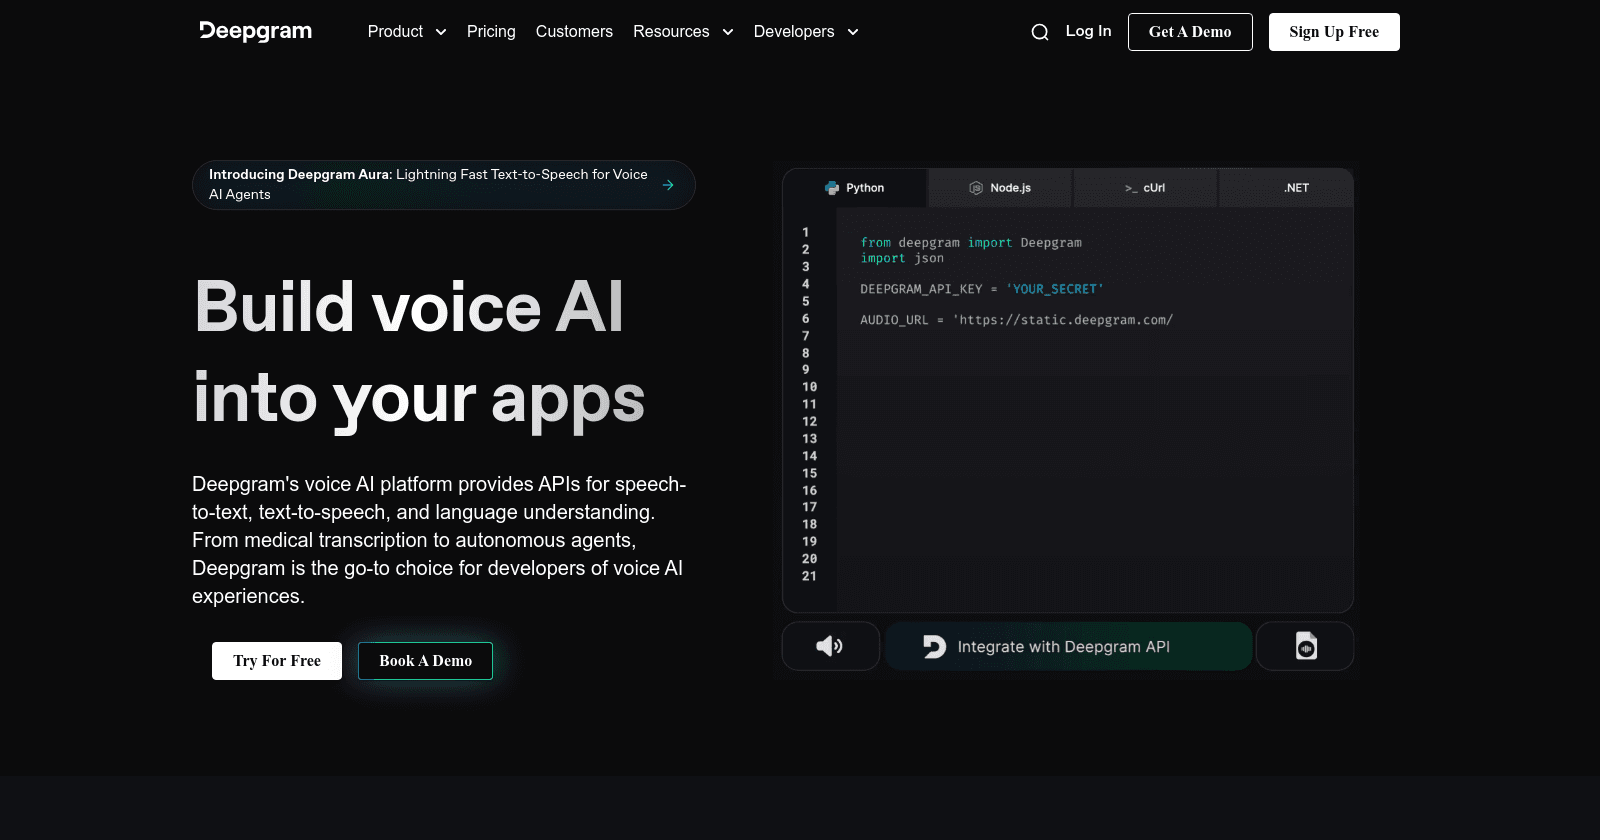Screen dimensions: 1600x840
Task: Click the Deepgram D icon in Integrate bar
Action: tap(934, 647)
